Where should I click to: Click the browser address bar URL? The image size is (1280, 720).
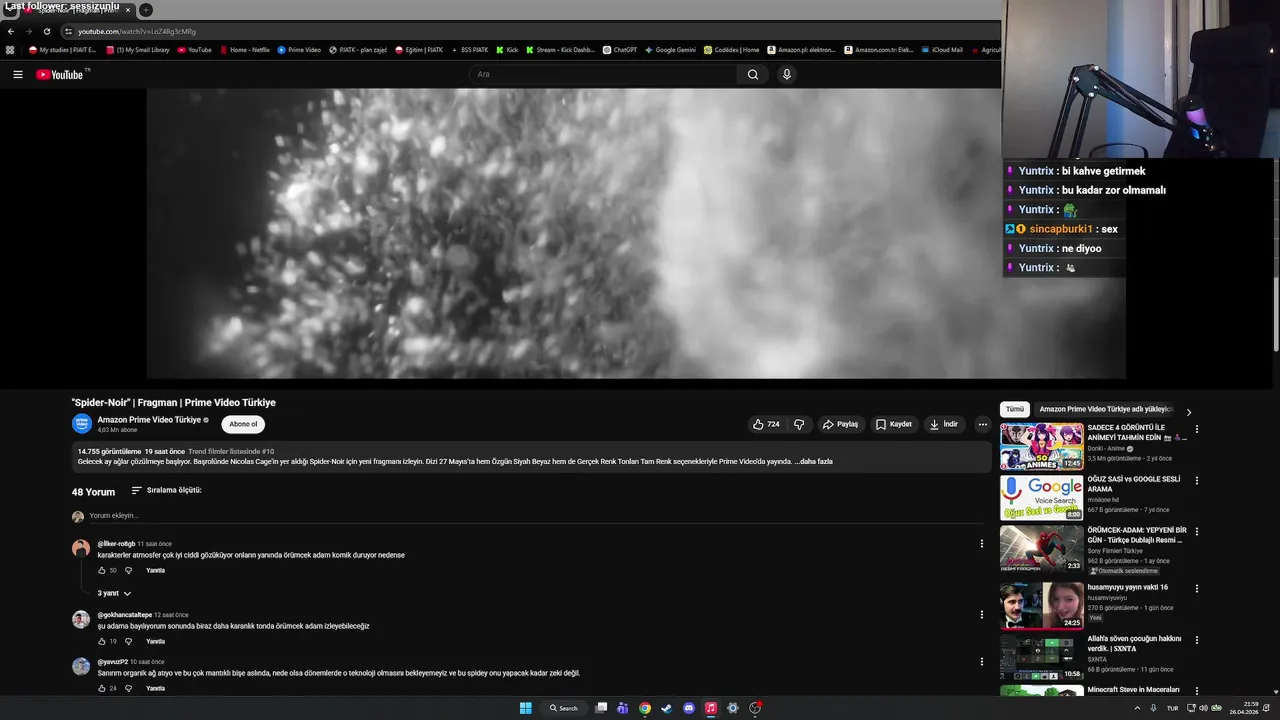(137, 31)
